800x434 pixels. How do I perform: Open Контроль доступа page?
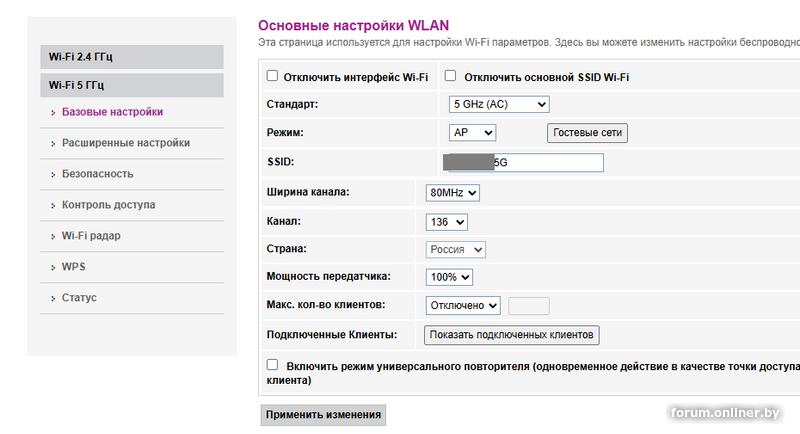(108, 205)
